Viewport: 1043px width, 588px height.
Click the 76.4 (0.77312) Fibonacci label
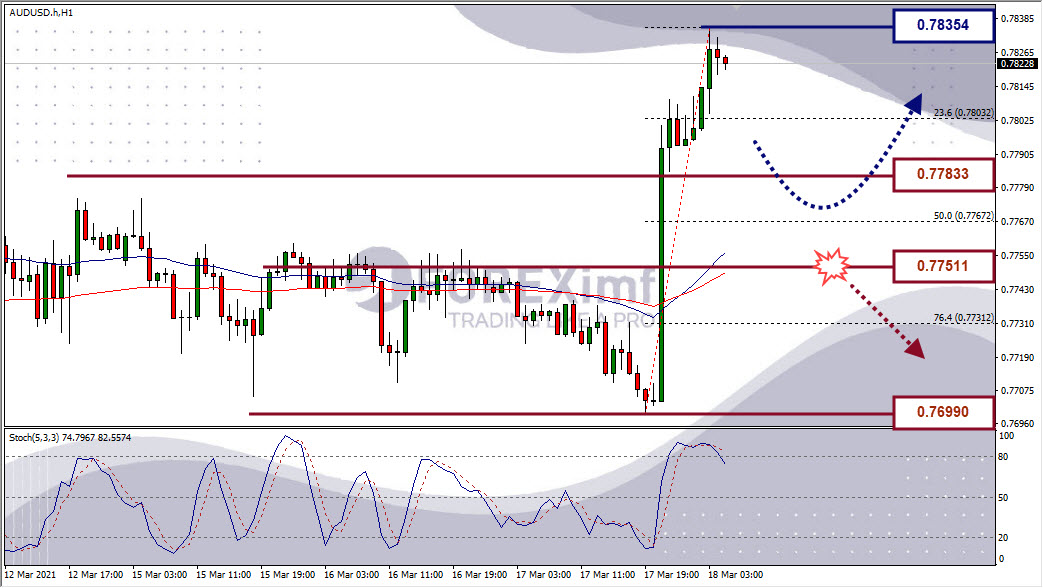click(963, 318)
